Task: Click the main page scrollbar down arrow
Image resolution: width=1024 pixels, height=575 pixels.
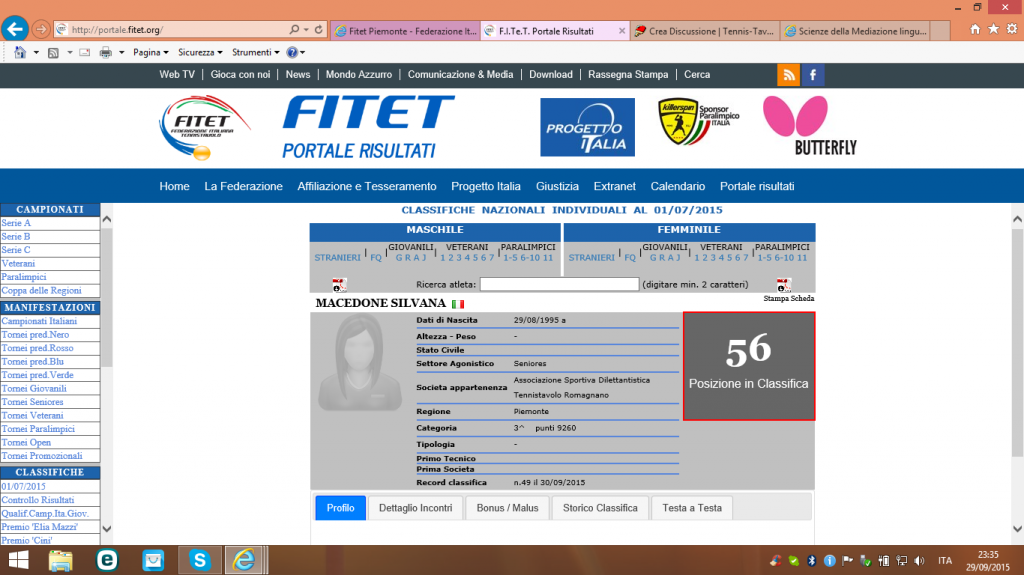Action: coord(1017,529)
